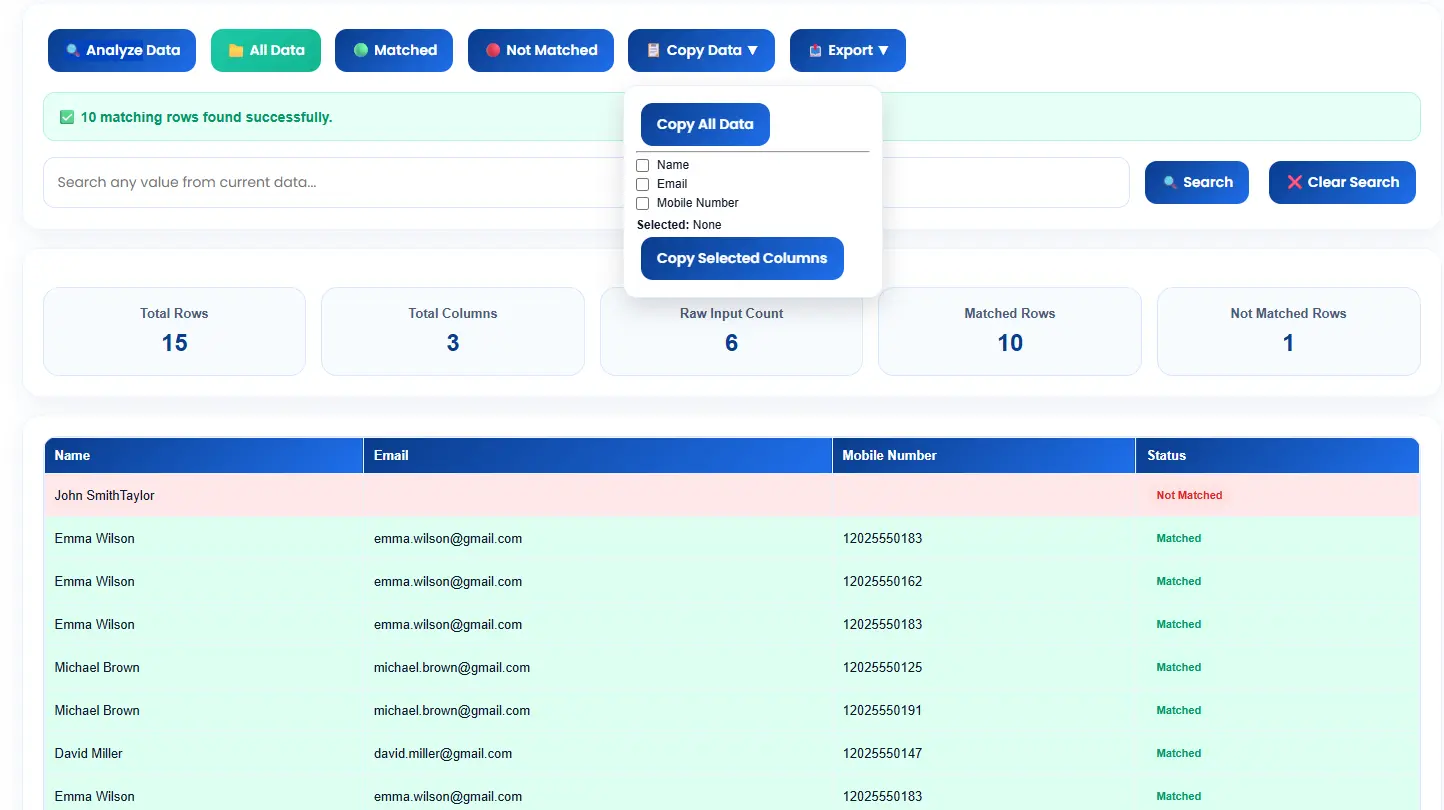
Task: Click the Name column header
Action: [204, 455]
